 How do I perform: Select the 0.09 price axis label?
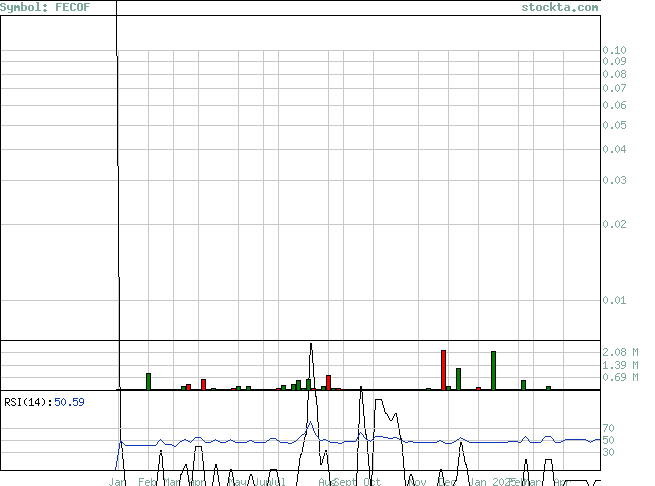614,61
